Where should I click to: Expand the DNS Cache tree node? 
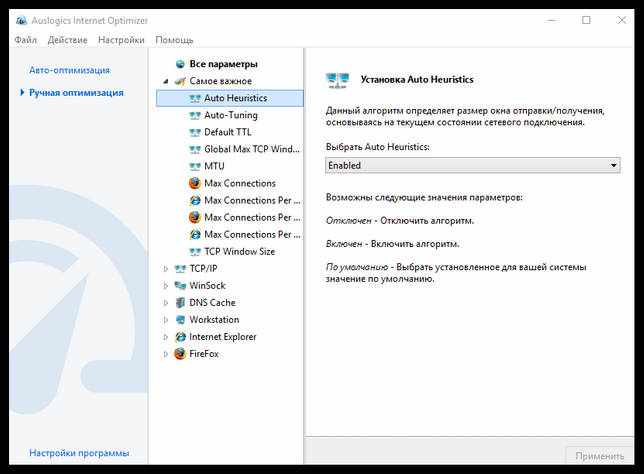point(166,303)
